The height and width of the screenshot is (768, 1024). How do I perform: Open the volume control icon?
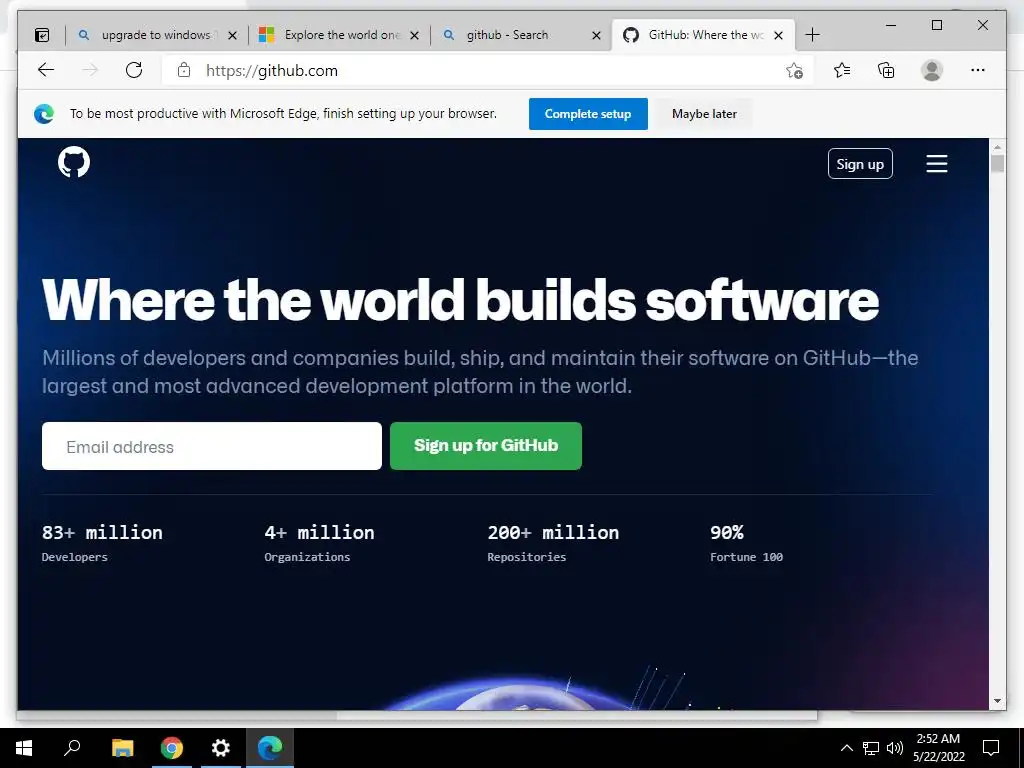tap(895, 748)
